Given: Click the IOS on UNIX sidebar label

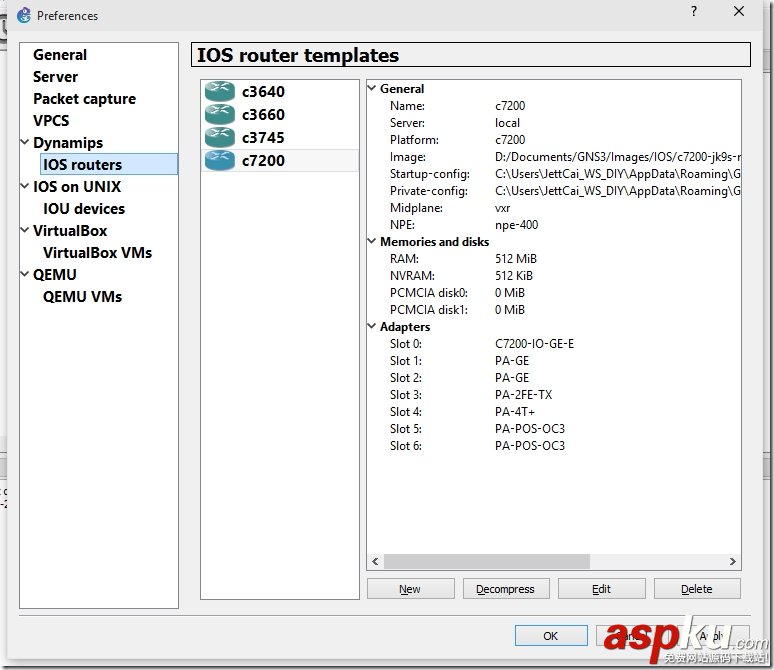Looking at the screenshot, I should tap(77, 187).
